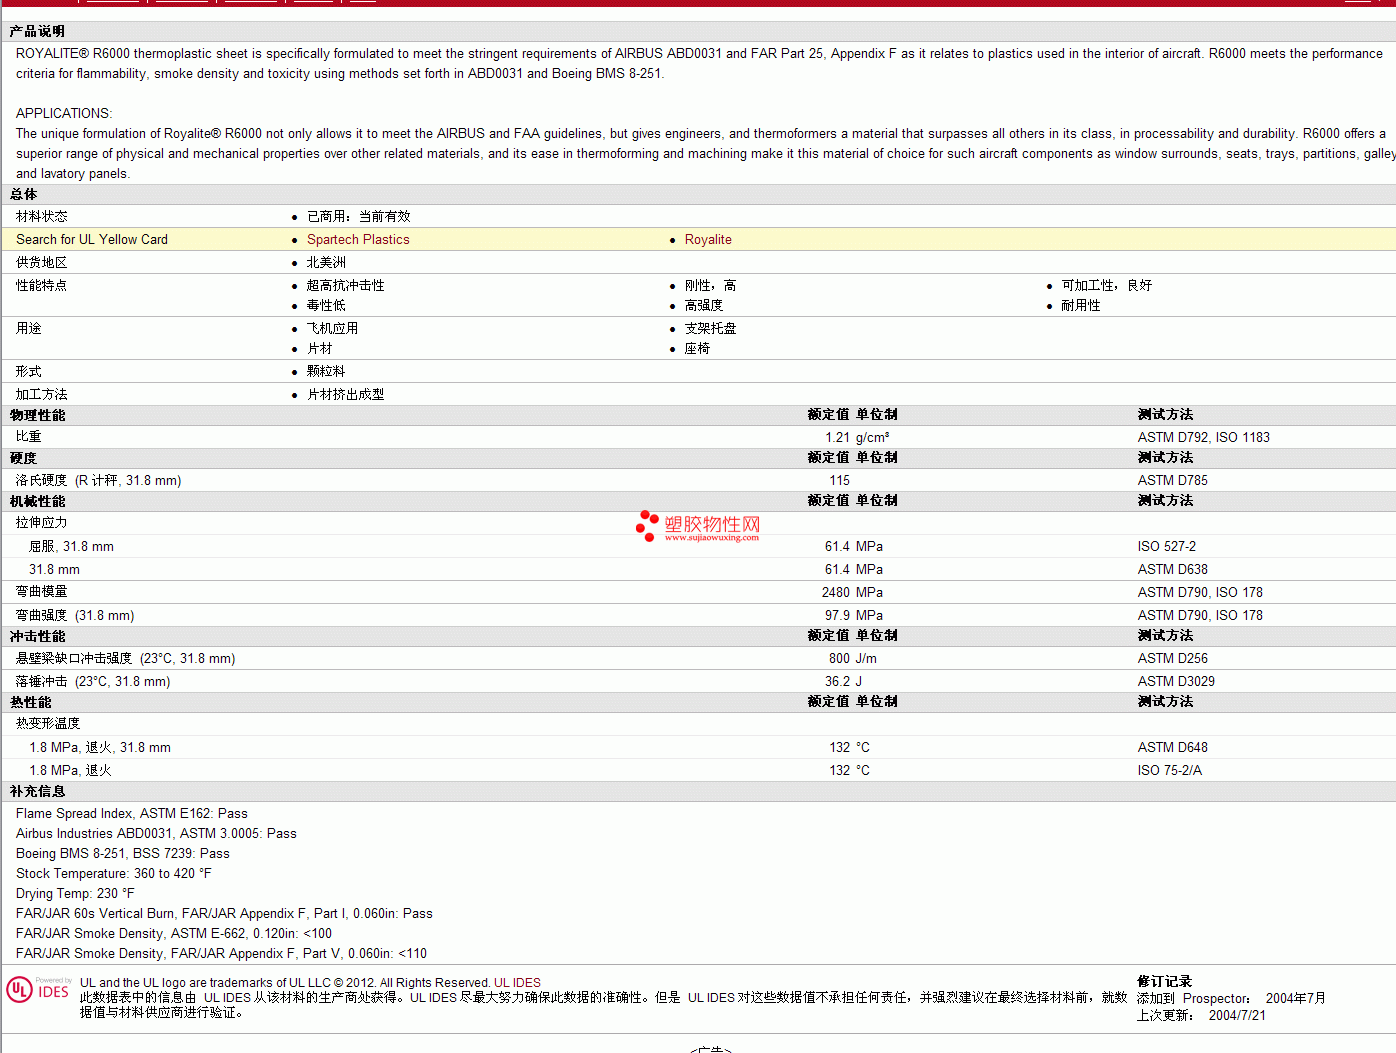Click the 耐用性 feature
Viewport: 1396px width, 1053px height.
1081,306
